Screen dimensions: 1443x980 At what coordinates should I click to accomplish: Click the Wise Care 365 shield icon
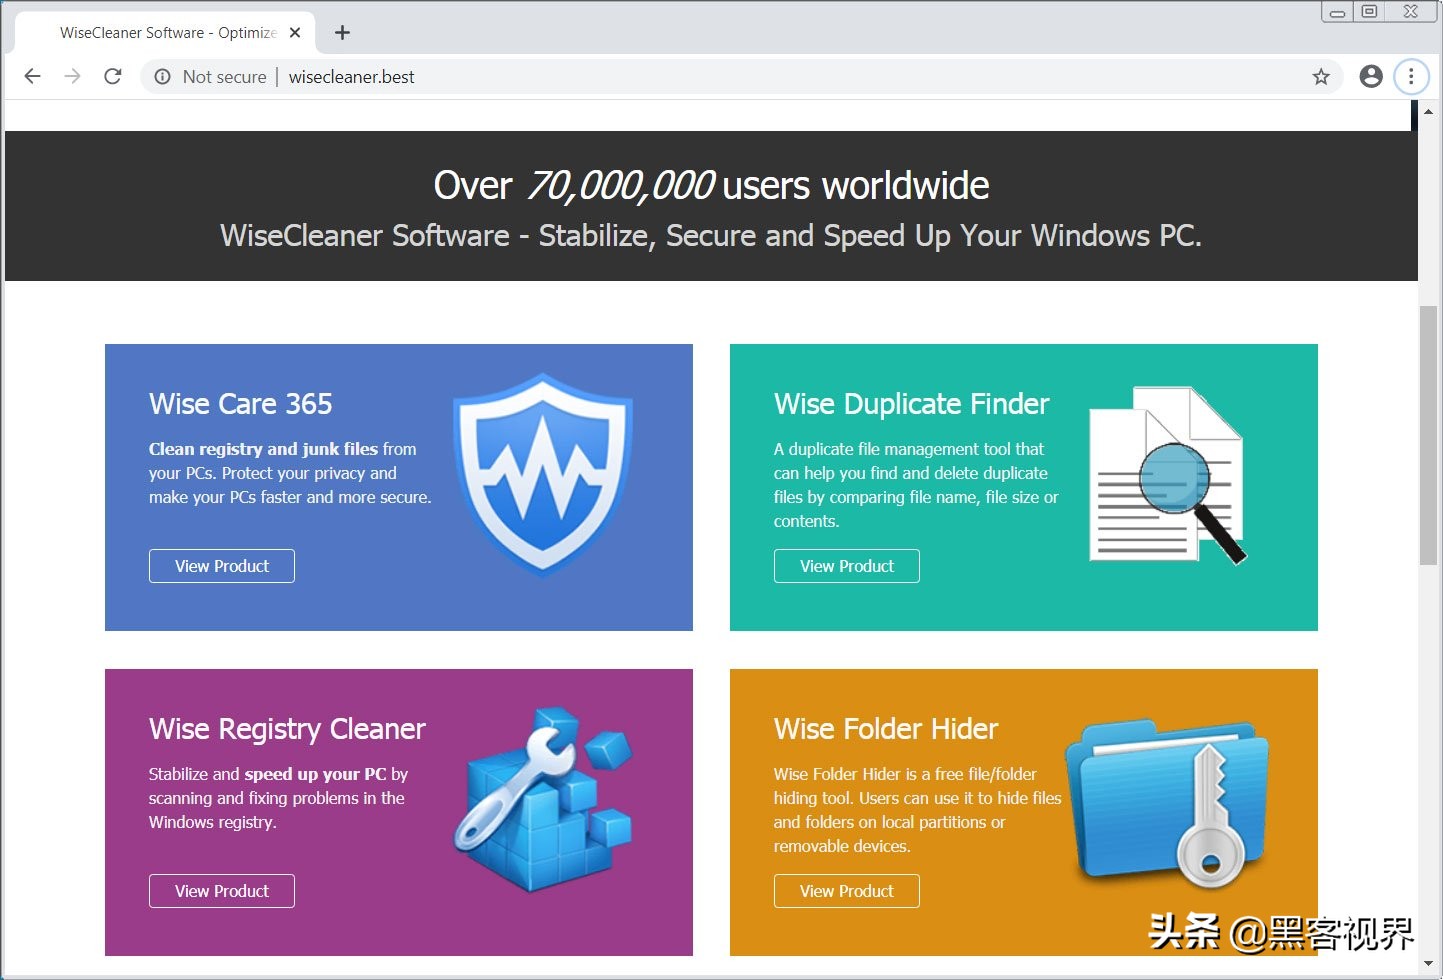(x=542, y=476)
